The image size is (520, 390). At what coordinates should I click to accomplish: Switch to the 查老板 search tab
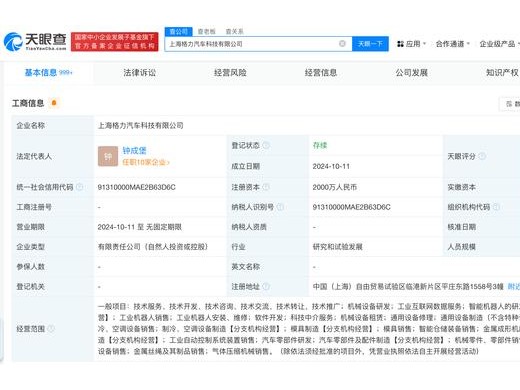[x=206, y=32]
